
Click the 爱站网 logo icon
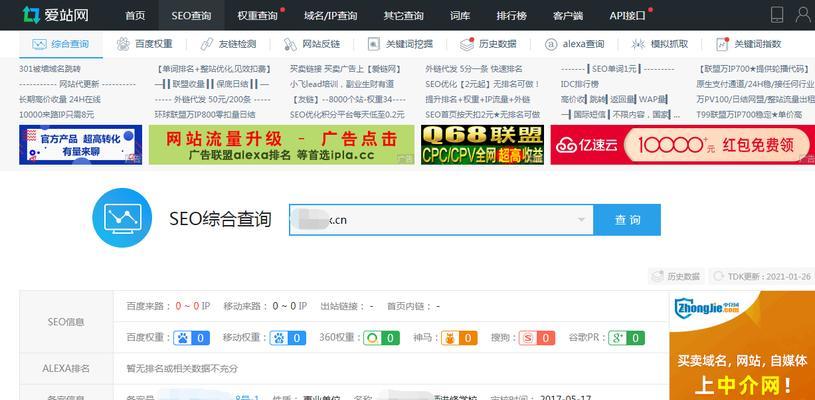pos(31,15)
